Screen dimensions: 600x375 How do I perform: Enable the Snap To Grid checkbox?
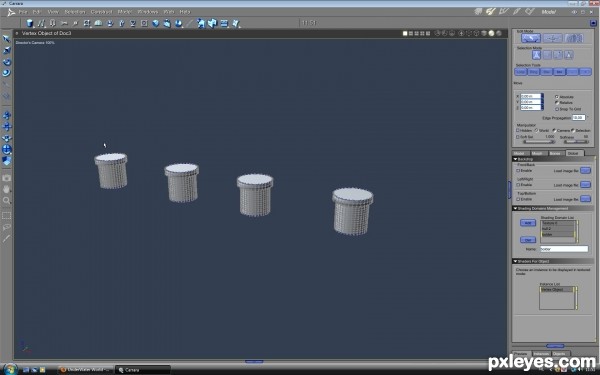coord(557,109)
